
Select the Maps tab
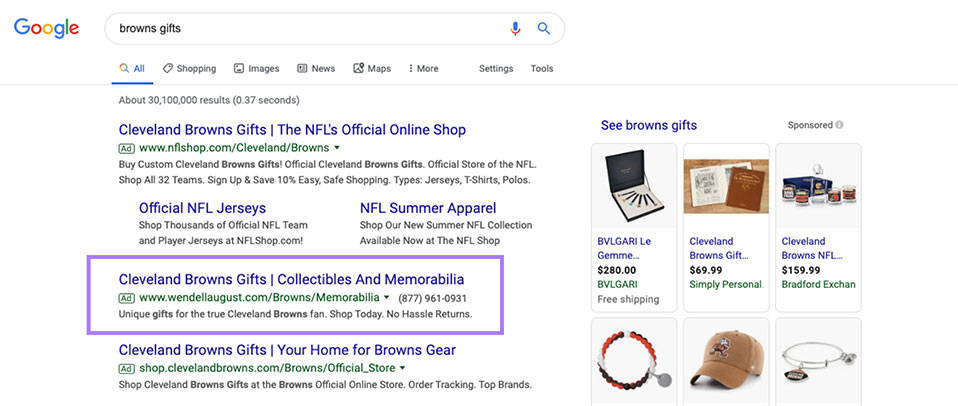tap(371, 69)
